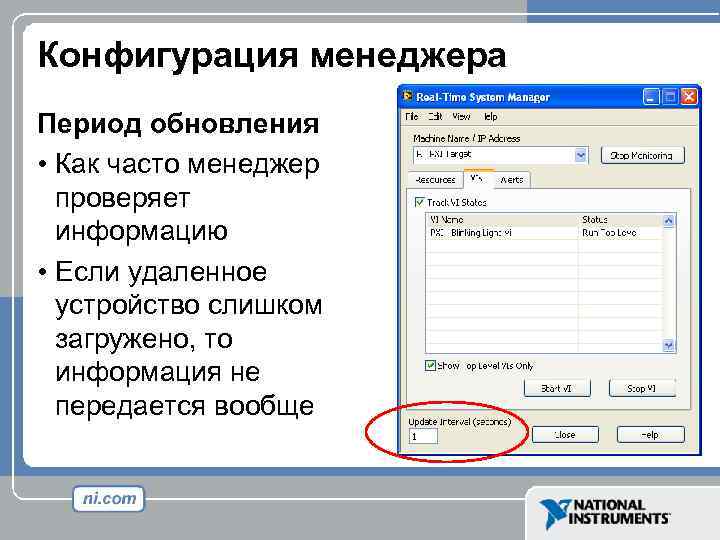Click the Stop Monitoring button
Image resolution: width=720 pixels, height=540 pixels.
[x=642, y=155]
